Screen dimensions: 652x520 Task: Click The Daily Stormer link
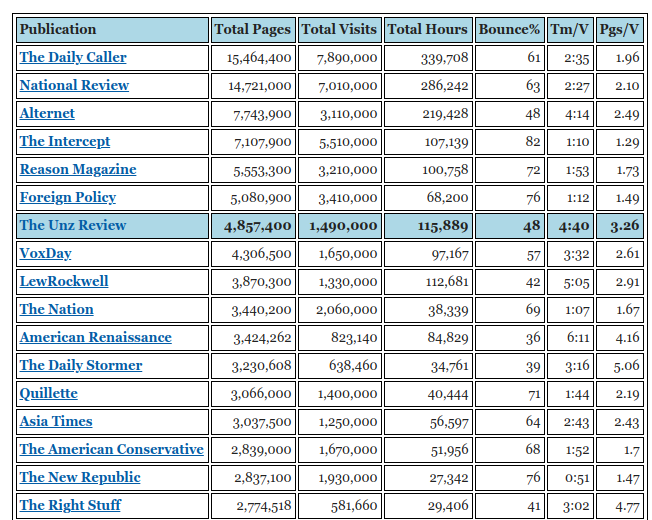point(81,365)
